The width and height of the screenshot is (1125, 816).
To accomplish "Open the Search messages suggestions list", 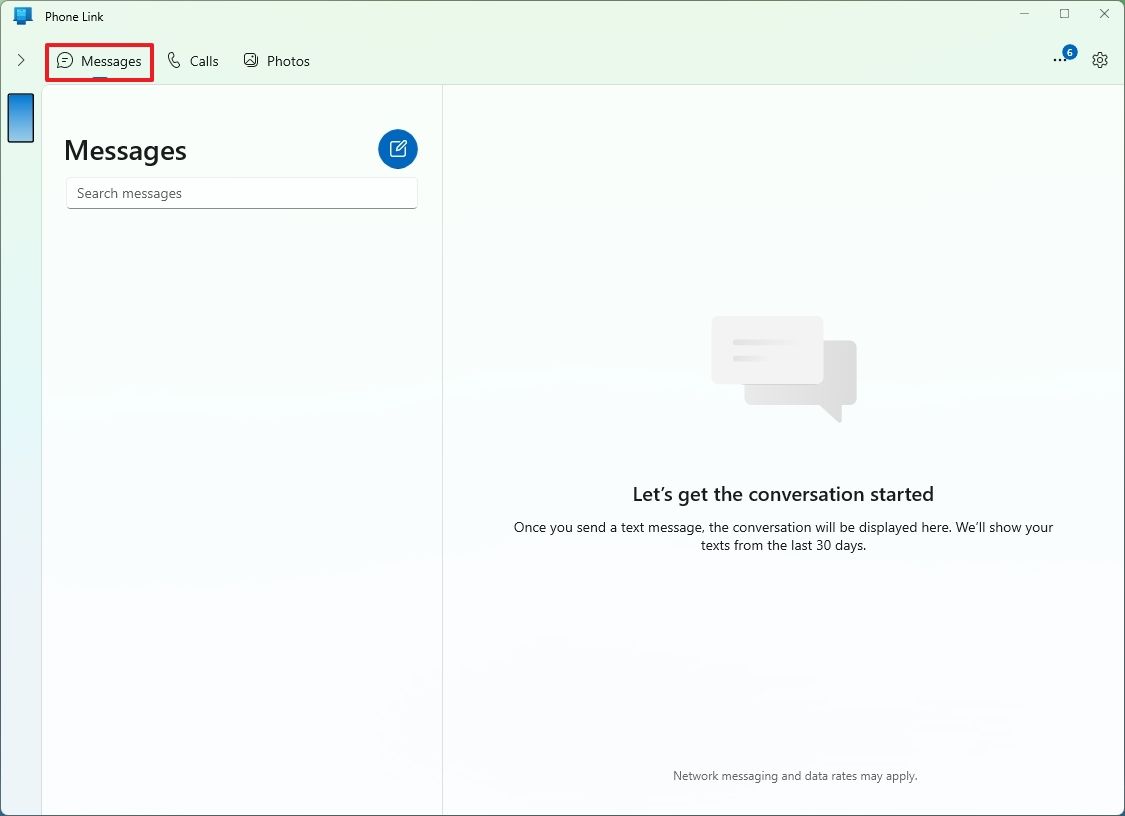I will pyautogui.click(x=241, y=193).
